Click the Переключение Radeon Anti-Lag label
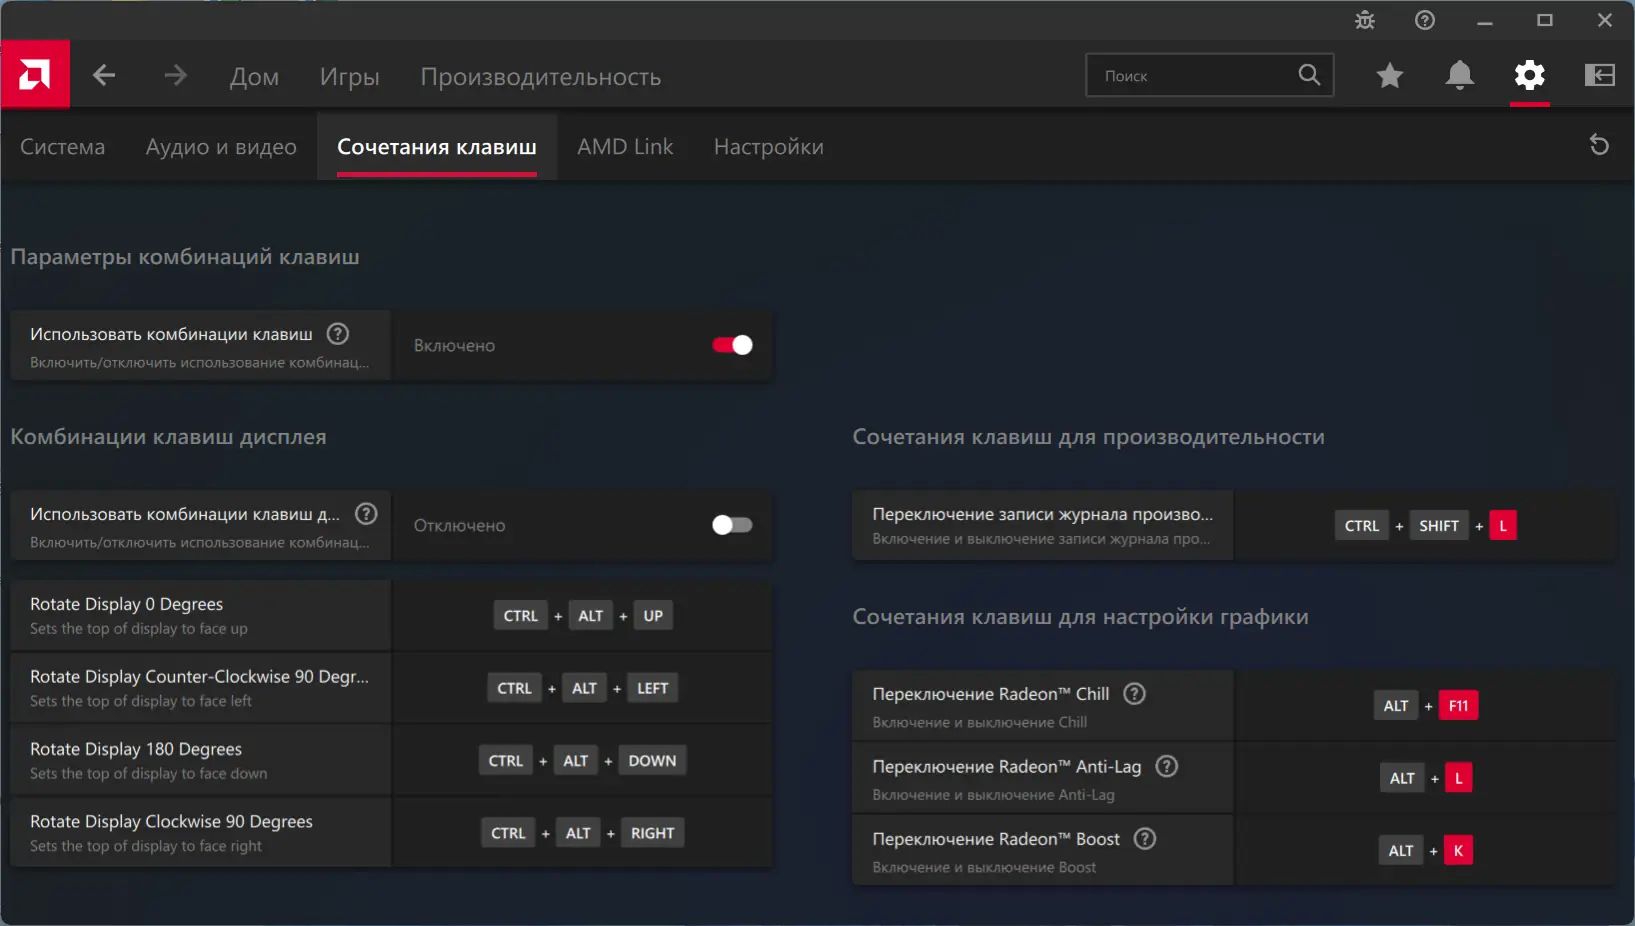Viewport: 1635px width, 926px height. (1007, 766)
